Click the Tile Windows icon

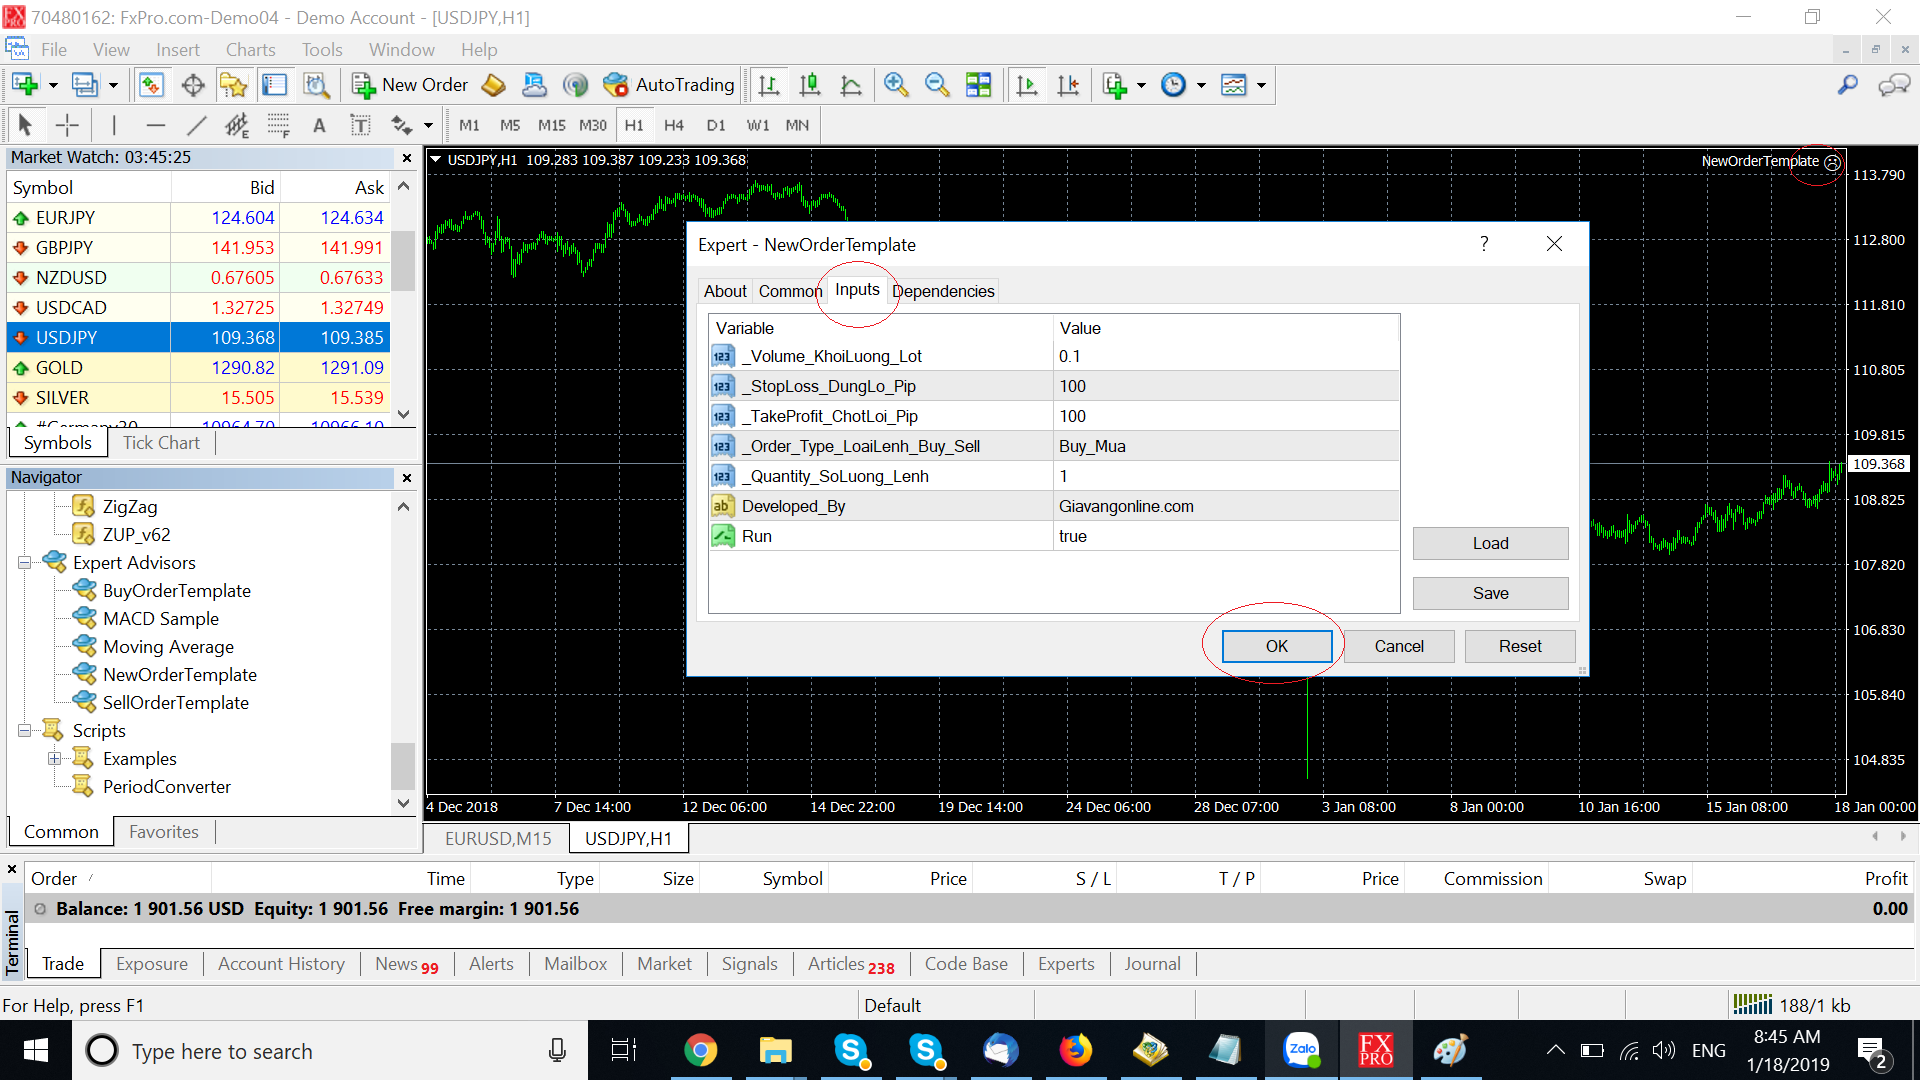[x=979, y=85]
